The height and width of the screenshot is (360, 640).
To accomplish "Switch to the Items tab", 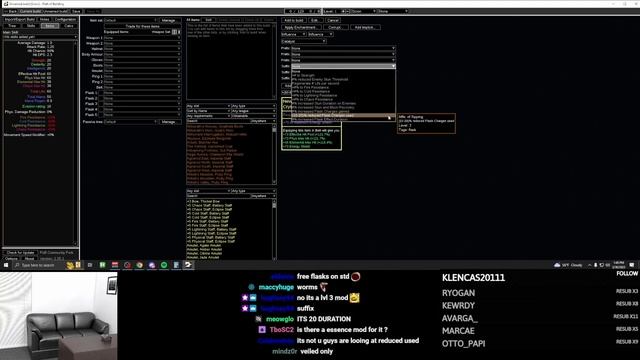I will click(x=50, y=26).
